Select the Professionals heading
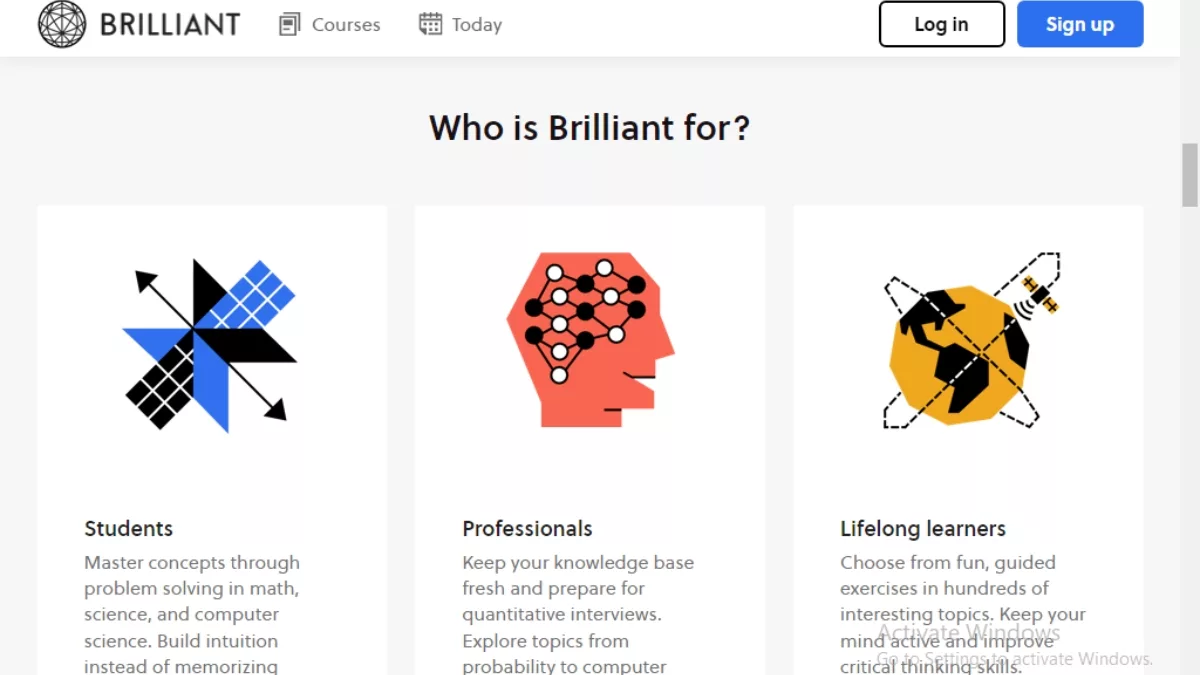1200x675 pixels. click(x=527, y=528)
